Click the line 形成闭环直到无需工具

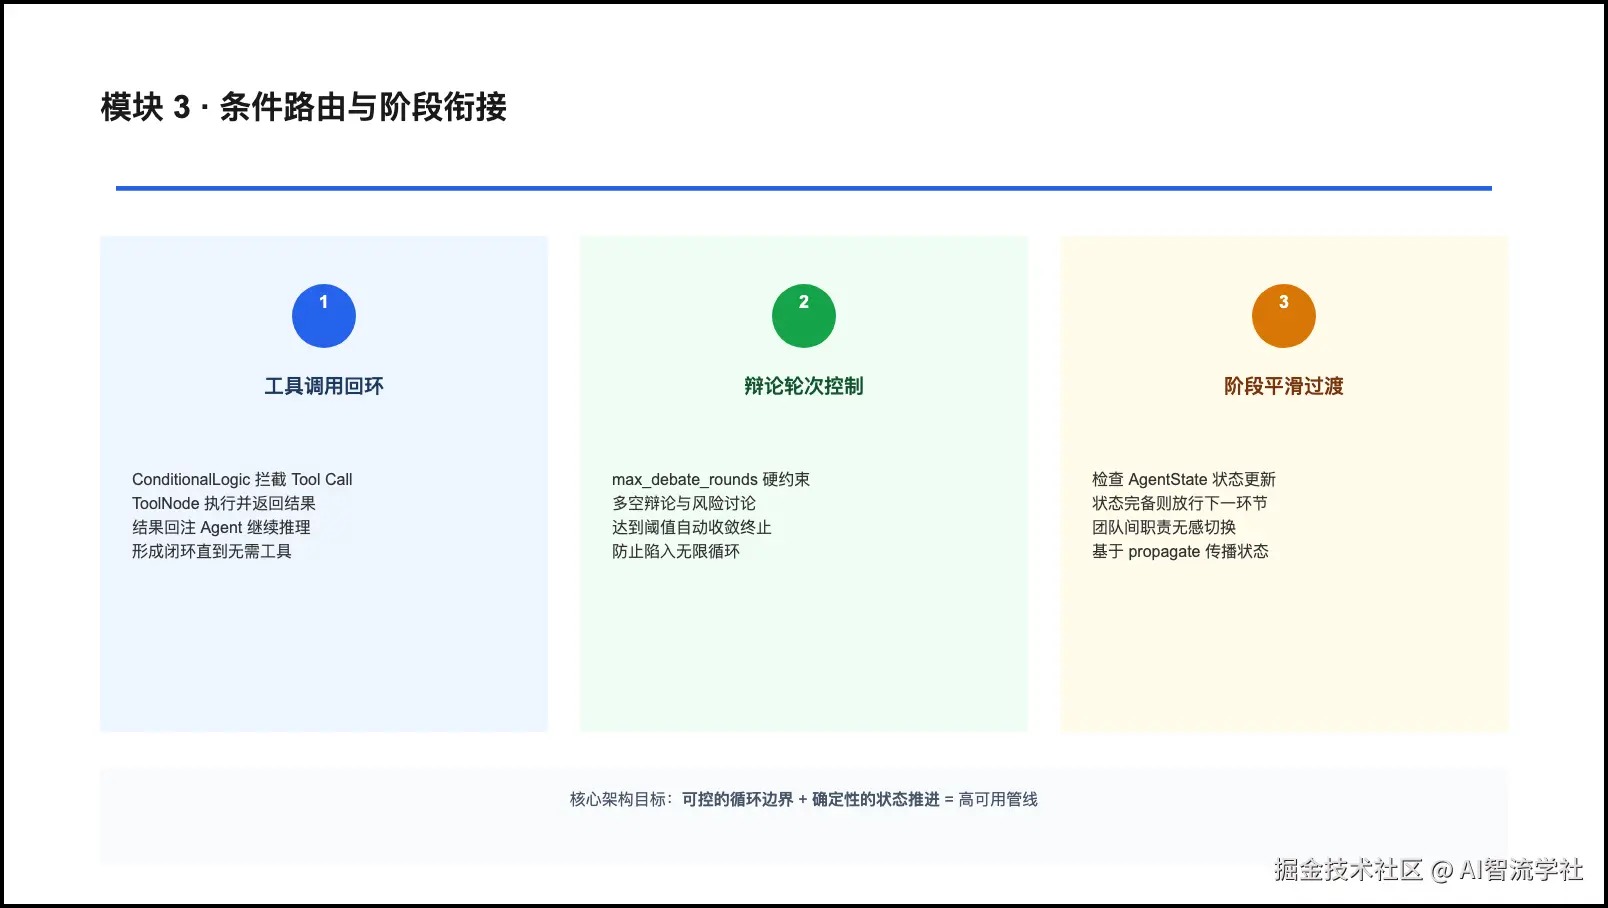(x=212, y=552)
